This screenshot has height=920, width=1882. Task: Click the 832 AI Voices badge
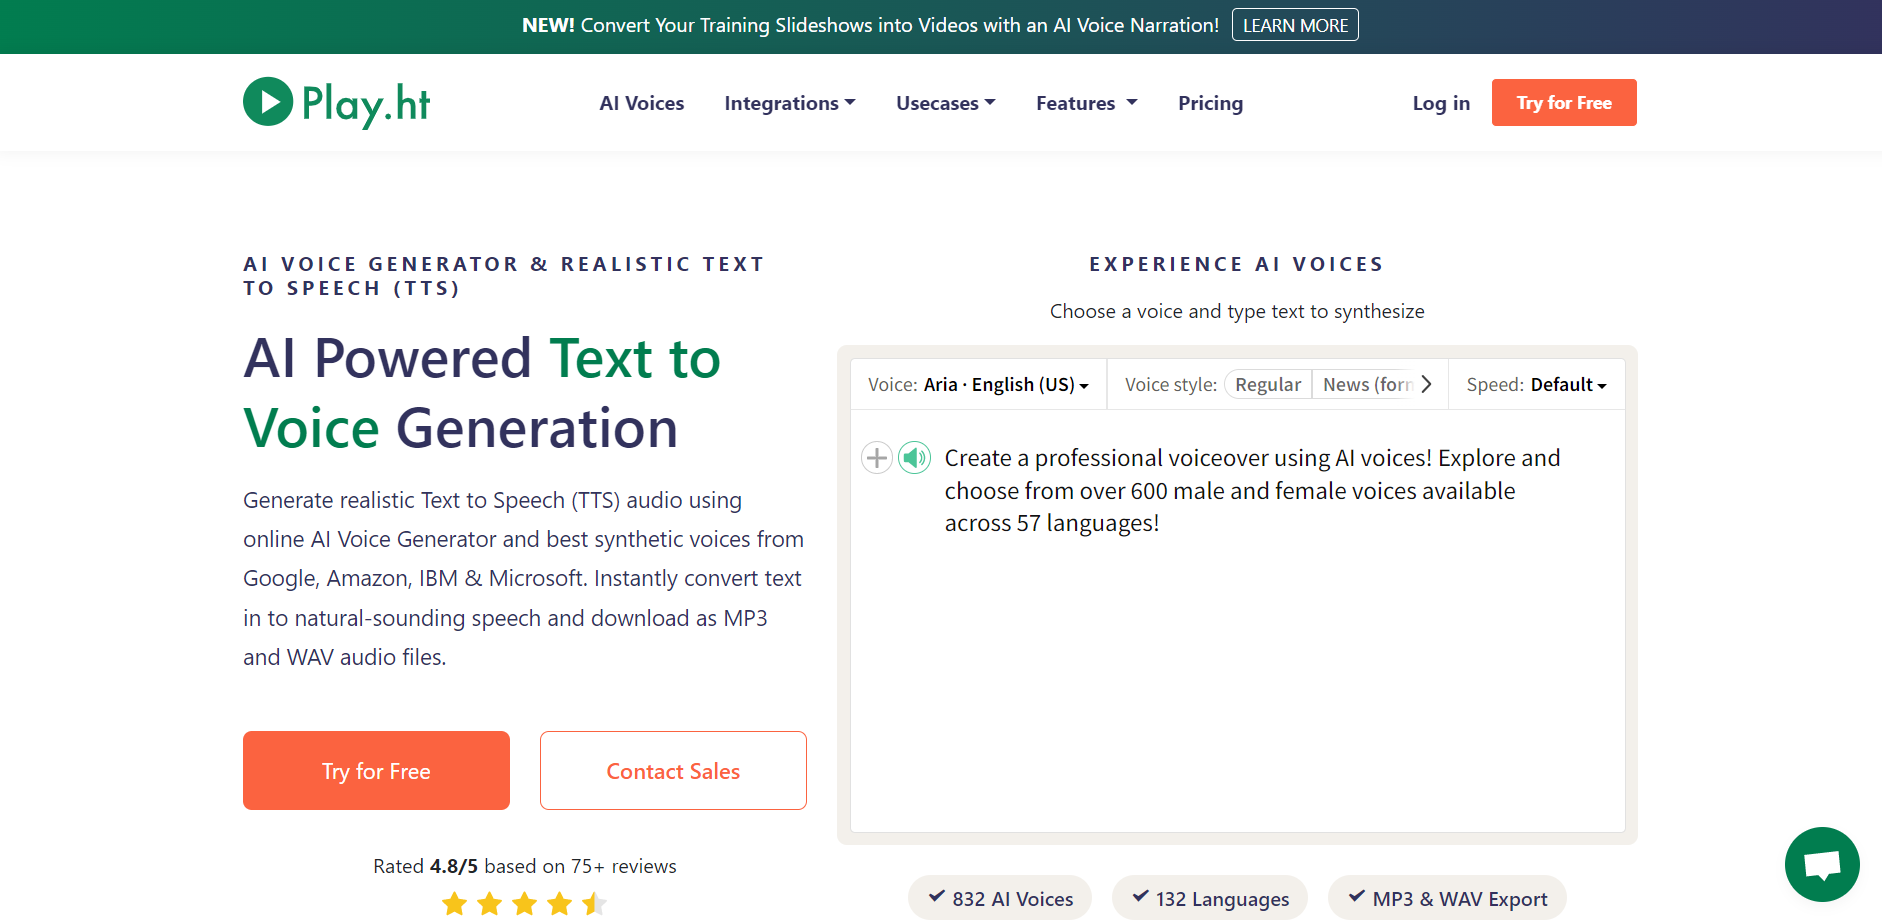pos(1000,898)
